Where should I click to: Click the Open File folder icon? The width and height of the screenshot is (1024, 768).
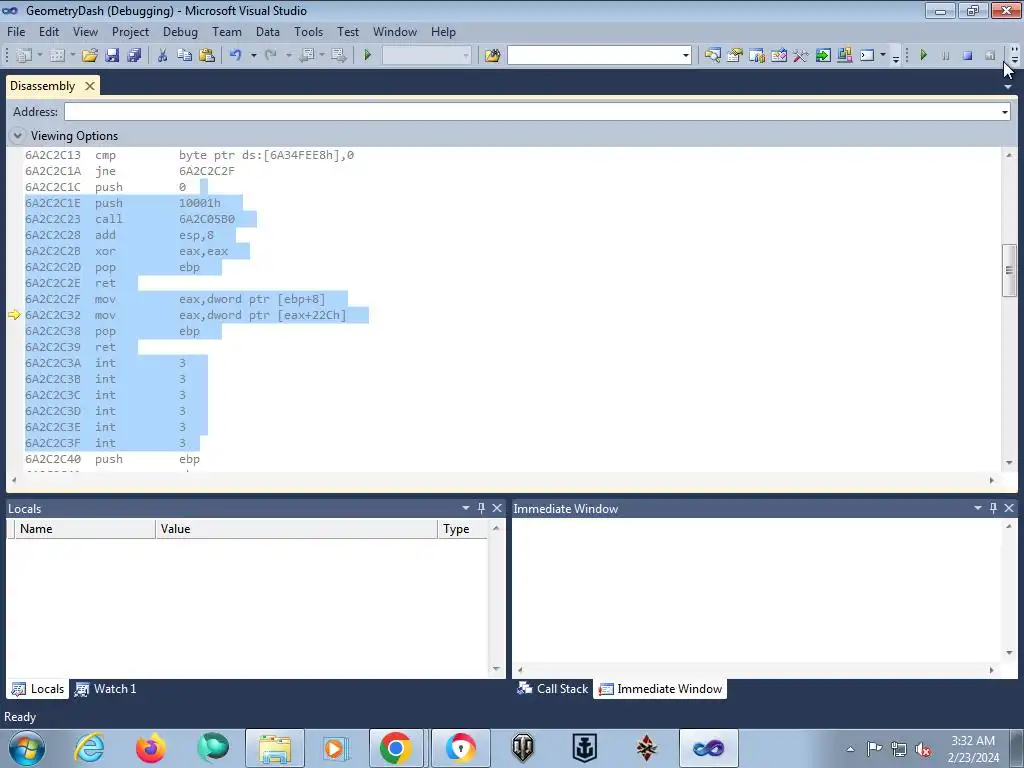[x=89, y=56]
